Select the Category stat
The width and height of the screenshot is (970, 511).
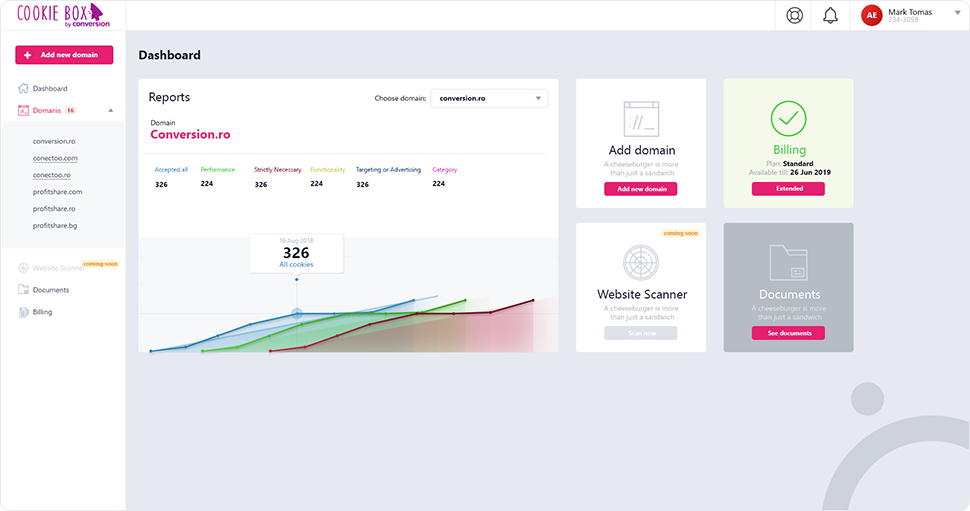point(444,176)
